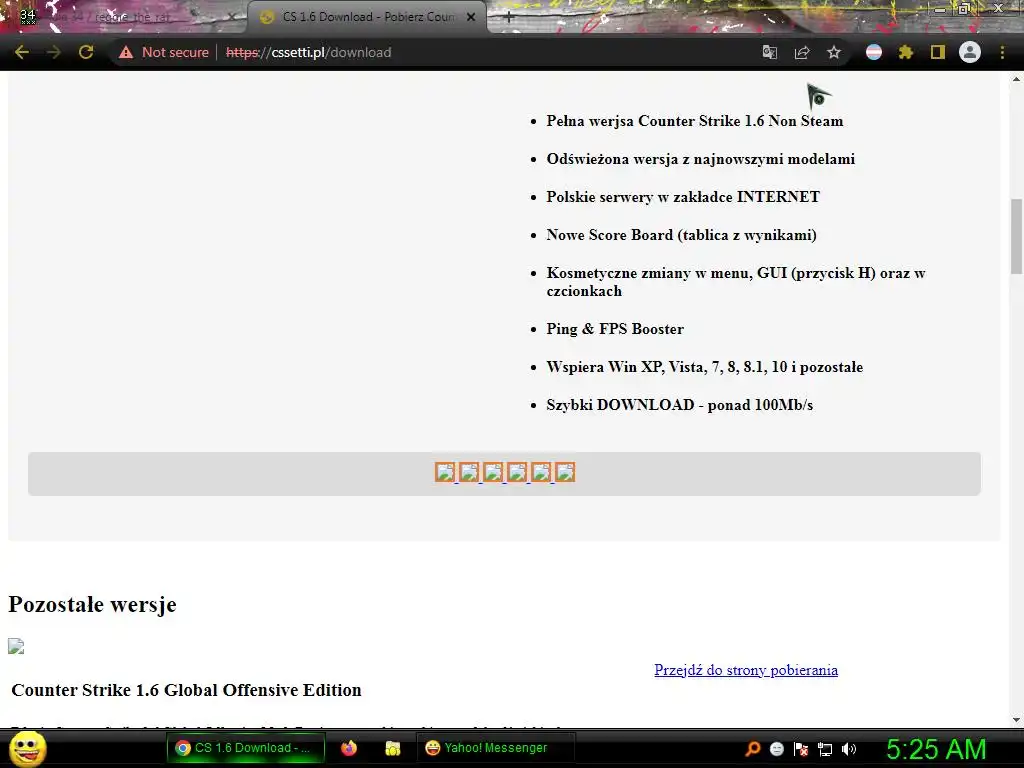
Task: Launch Firefox from the taskbar
Action: click(x=349, y=748)
